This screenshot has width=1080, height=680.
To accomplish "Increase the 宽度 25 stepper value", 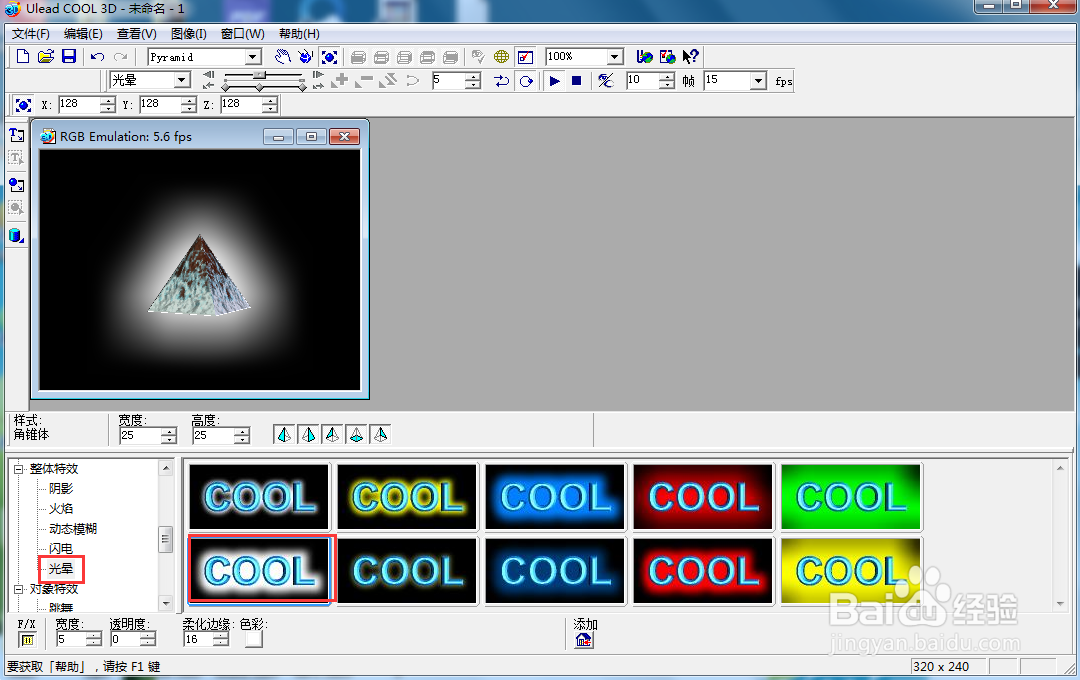I will pyautogui.click(x=169, y=431).
